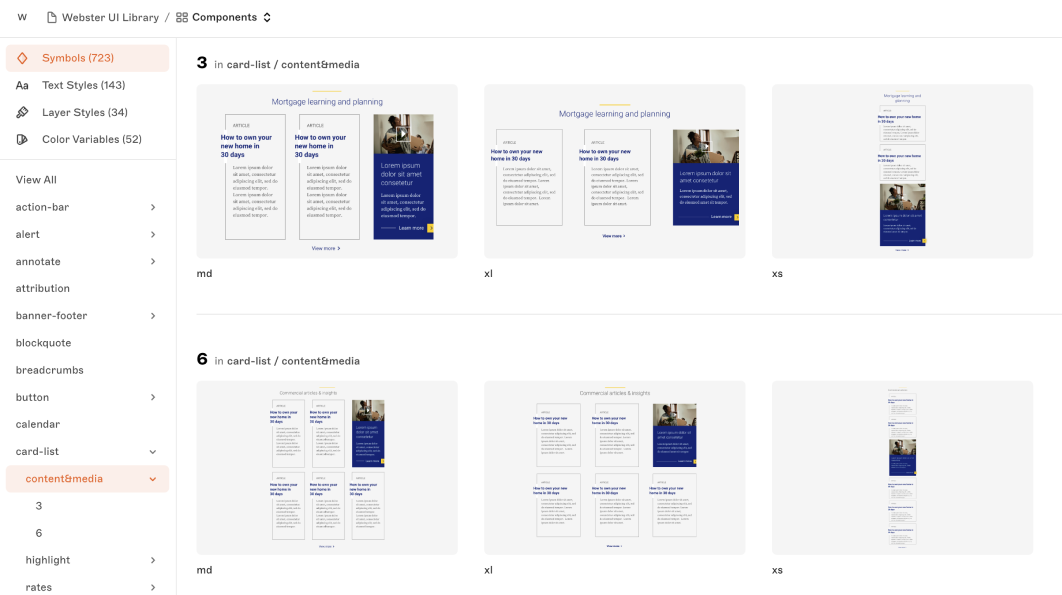The height and width of the screenshot is (595, 1062).
Task: Select the highlight label in sidebar
Action: click(x=47, y=560)
